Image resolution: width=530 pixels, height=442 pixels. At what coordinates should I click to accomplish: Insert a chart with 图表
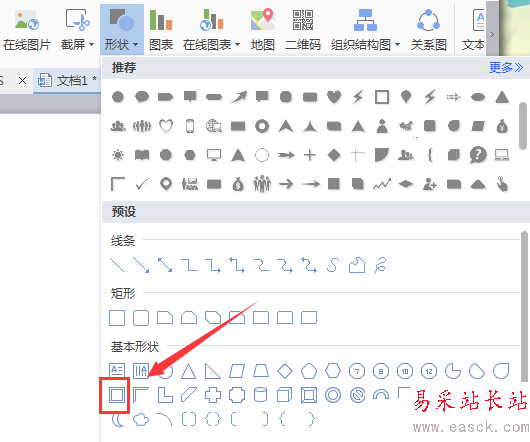pos(161,30)
